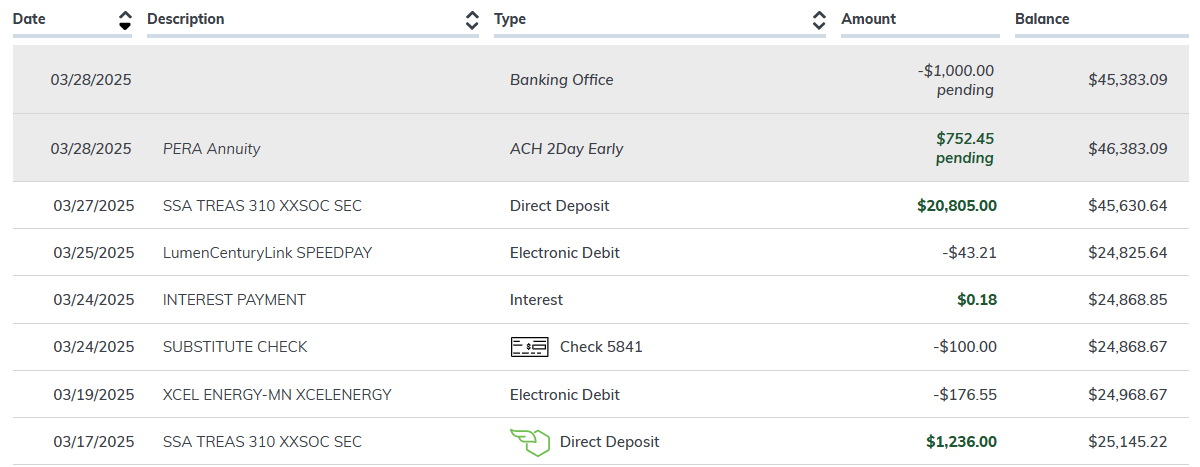Sort by Description column arrows
The height and width of the screenshot is (467, 1200).
click(x=472, y=20)
